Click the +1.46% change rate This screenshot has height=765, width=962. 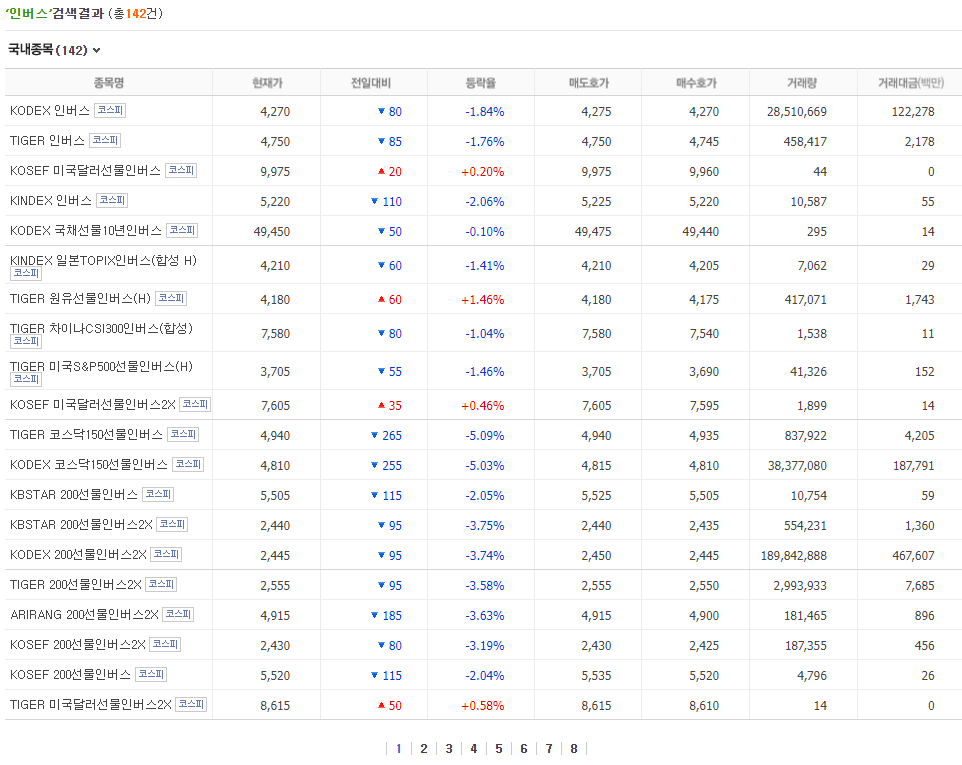coord(483,300)
